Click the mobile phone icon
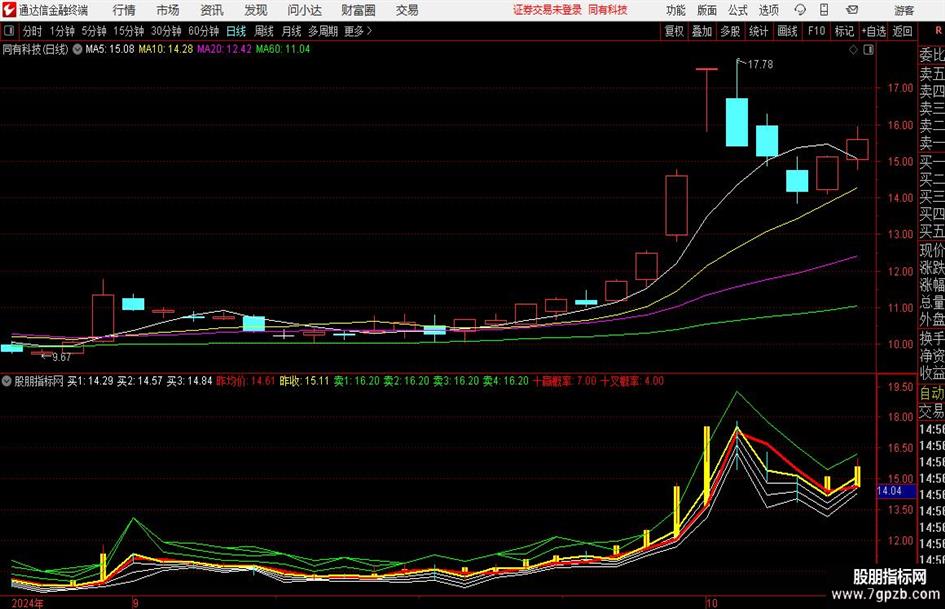Screen dimensions: 945x609 coord(824,10)
